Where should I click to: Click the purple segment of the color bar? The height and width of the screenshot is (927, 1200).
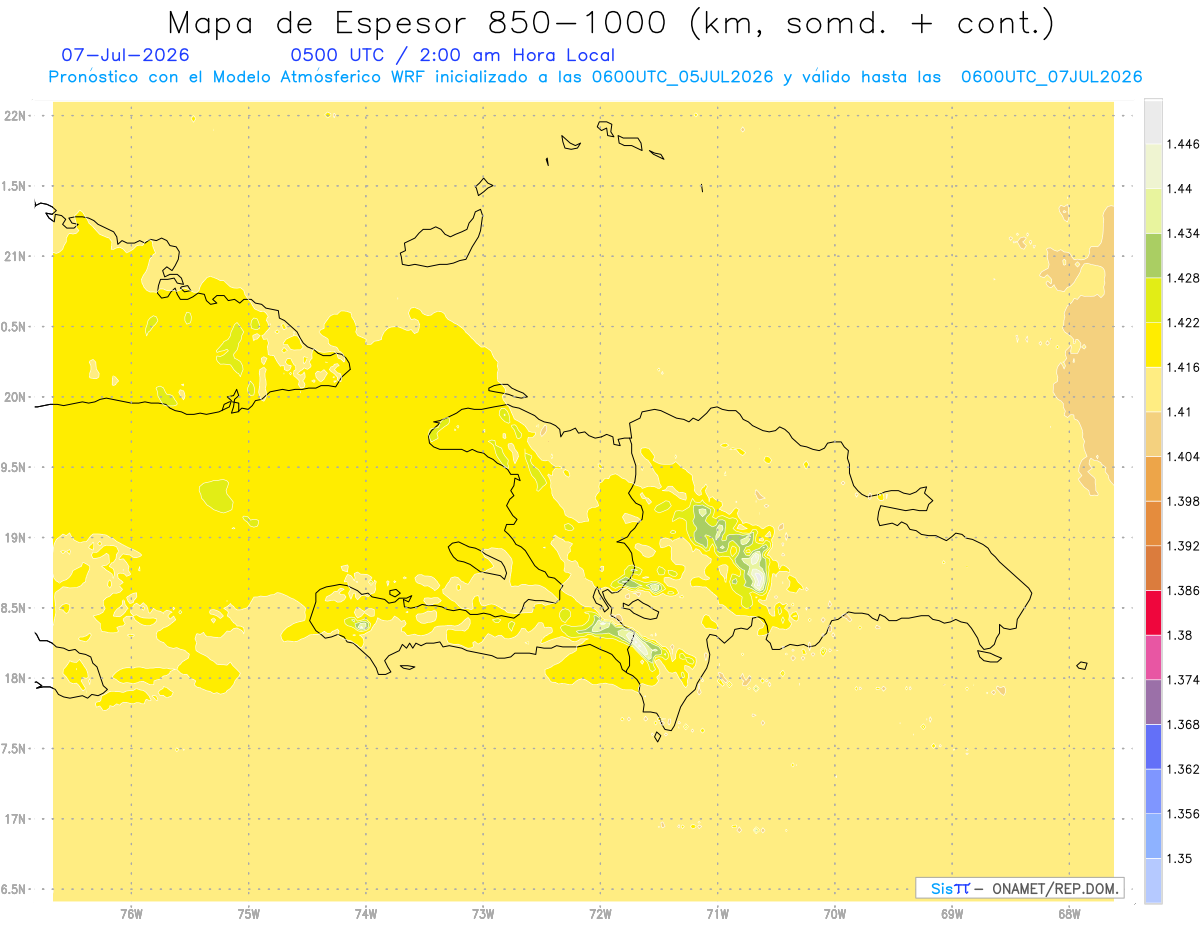click(1153, 702)
